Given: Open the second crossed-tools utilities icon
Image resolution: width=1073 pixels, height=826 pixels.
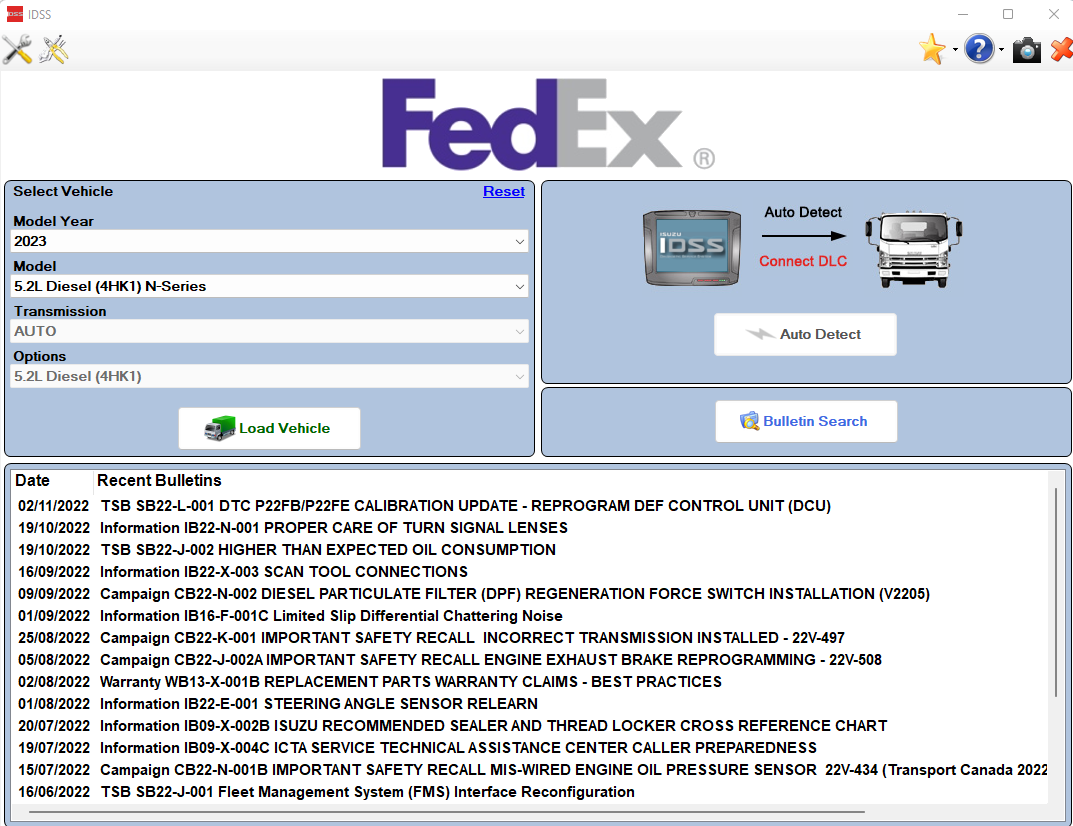Looking at the screenshot, I should click(x=53, y=49).
